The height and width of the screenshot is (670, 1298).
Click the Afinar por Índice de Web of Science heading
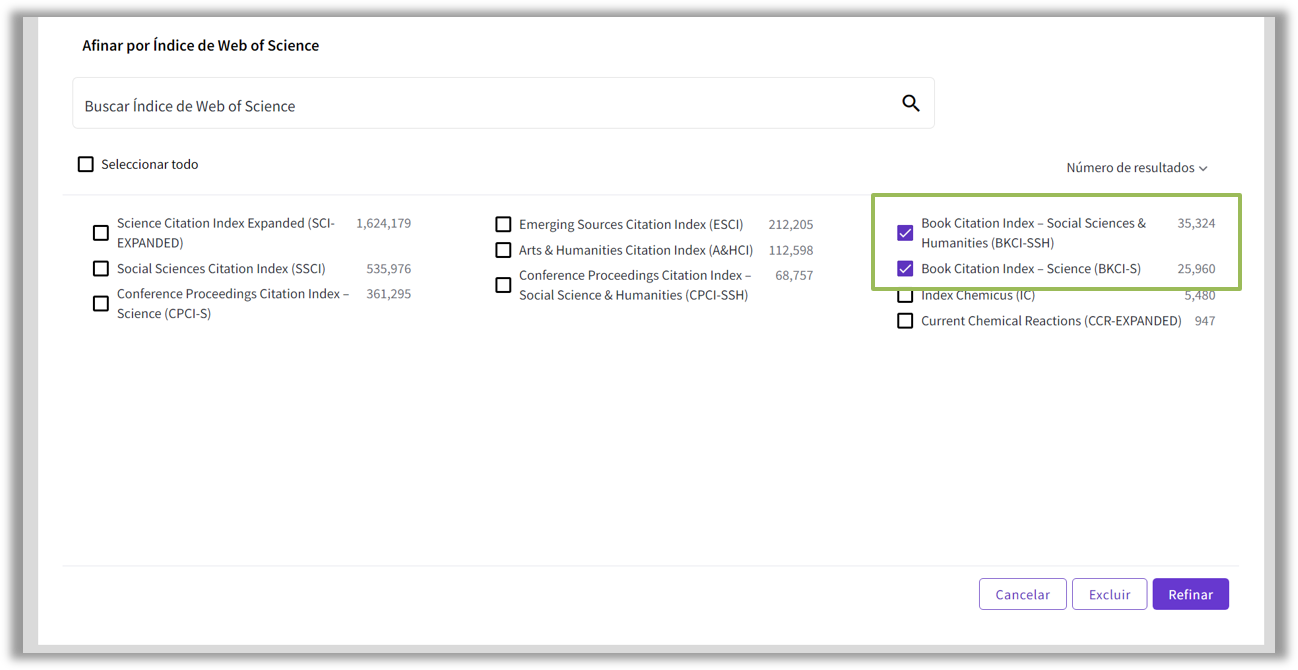pyautogui.click(x=201, y=45)
